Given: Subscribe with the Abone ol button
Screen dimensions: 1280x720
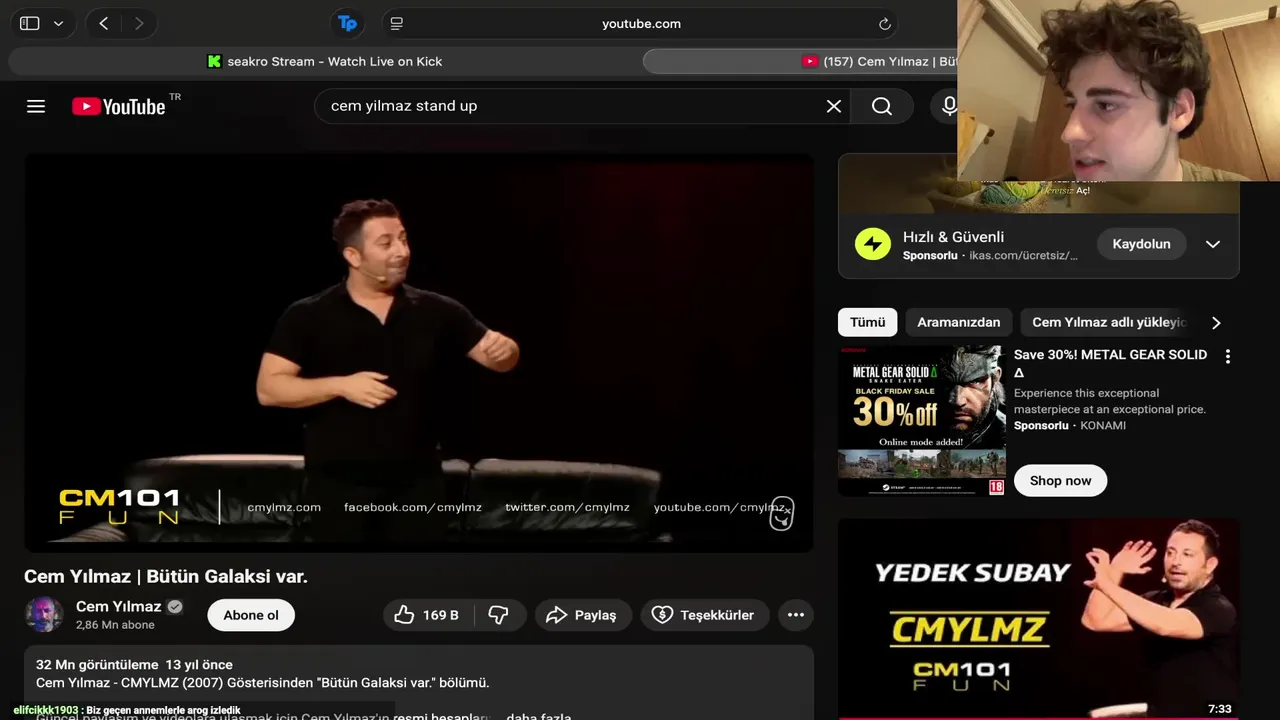Looking at the screenshot, I should pyautogui.click(x=251, y=615).
